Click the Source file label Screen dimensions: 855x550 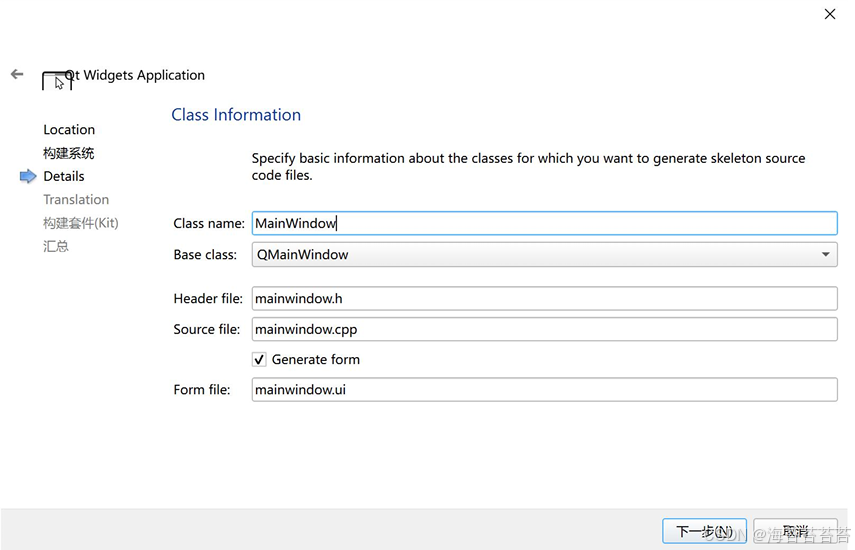point(207,329)
